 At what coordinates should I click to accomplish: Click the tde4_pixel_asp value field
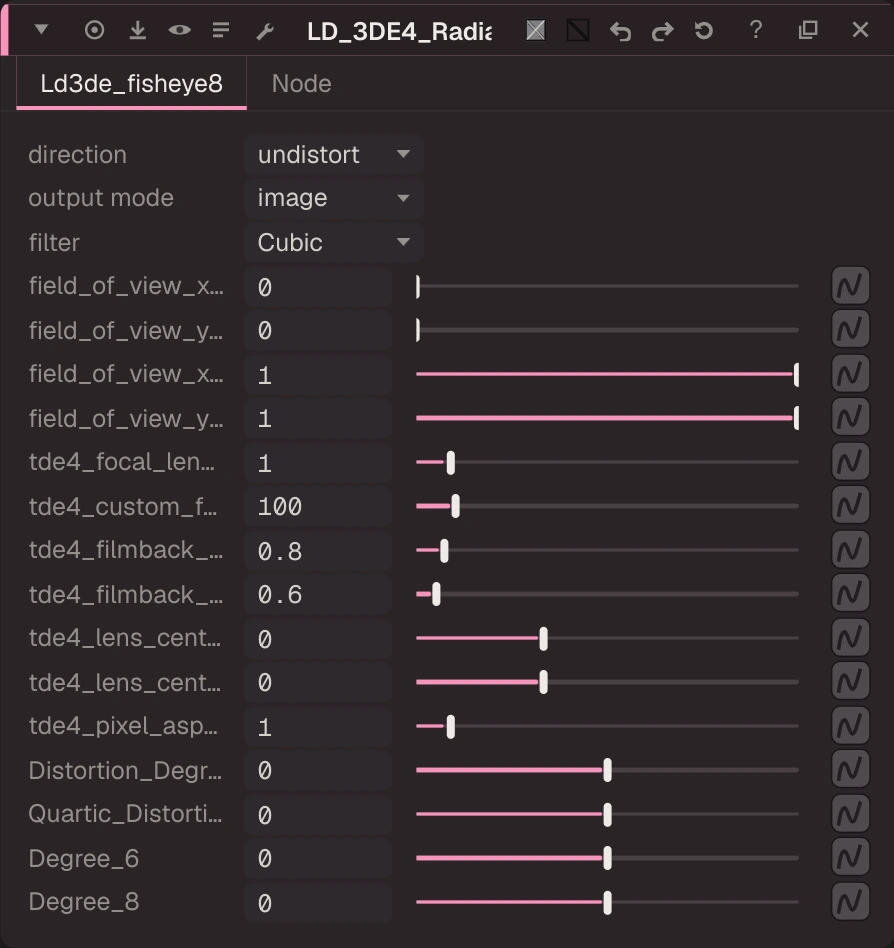point(319,727)
